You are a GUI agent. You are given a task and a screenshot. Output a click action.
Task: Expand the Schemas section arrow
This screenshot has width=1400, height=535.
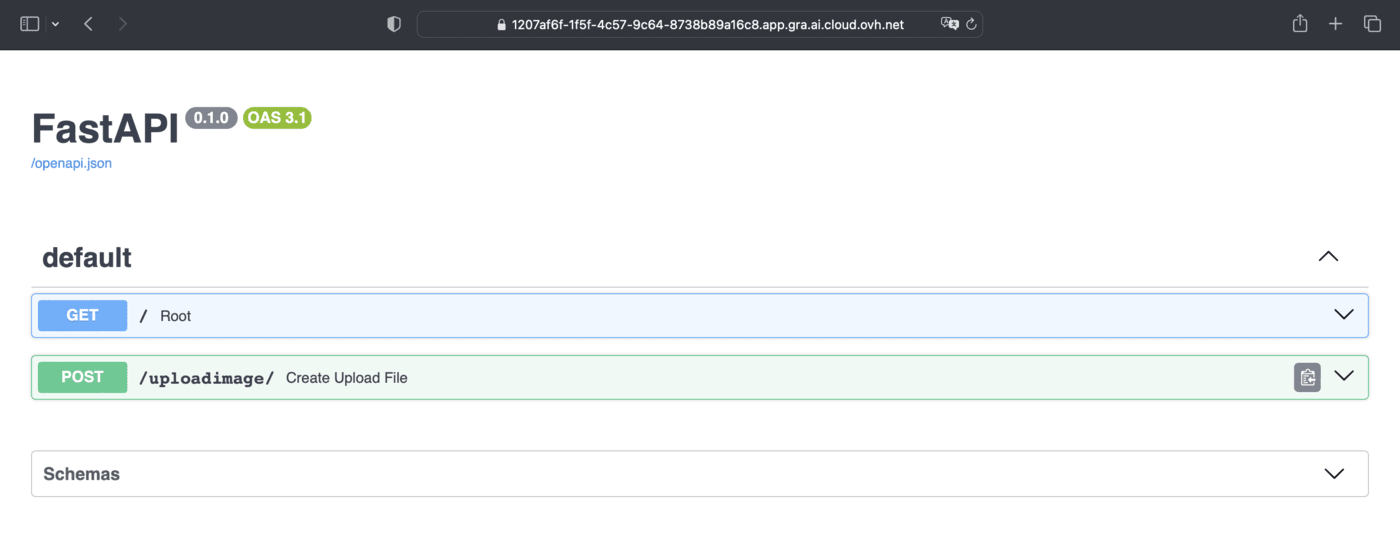pos(1334,474)
